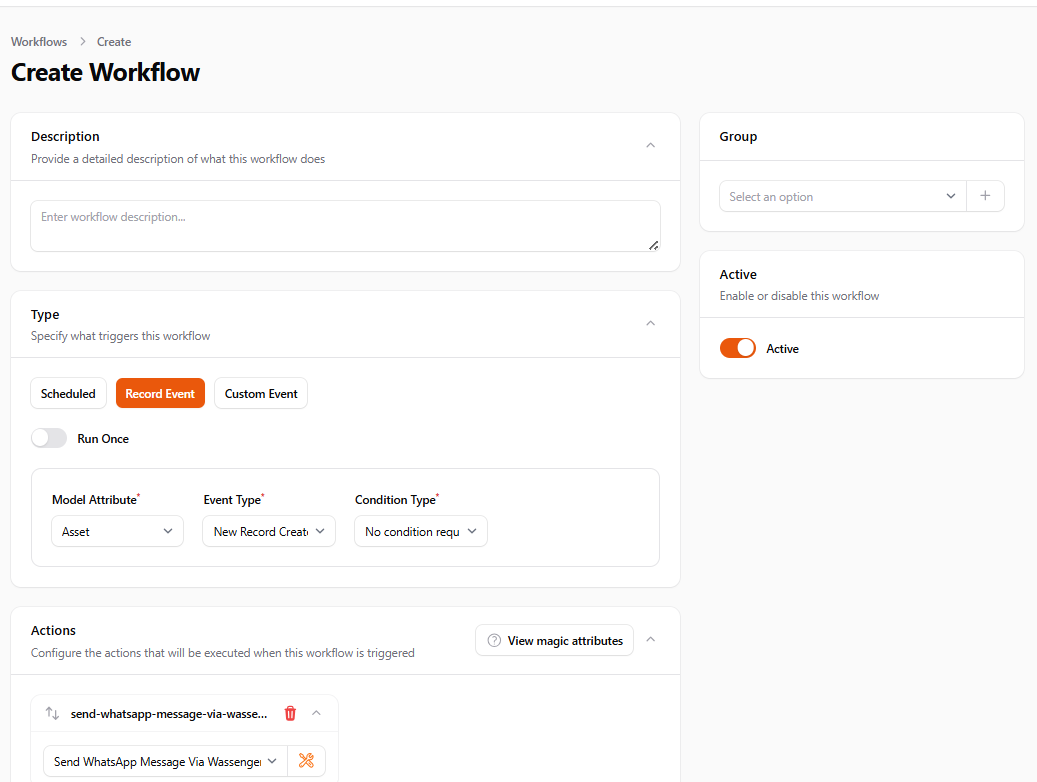The height and width of the screenshot is (782, 1037).
Task: Disable the Active workflow toggle
Action: (x=738, y=348)
